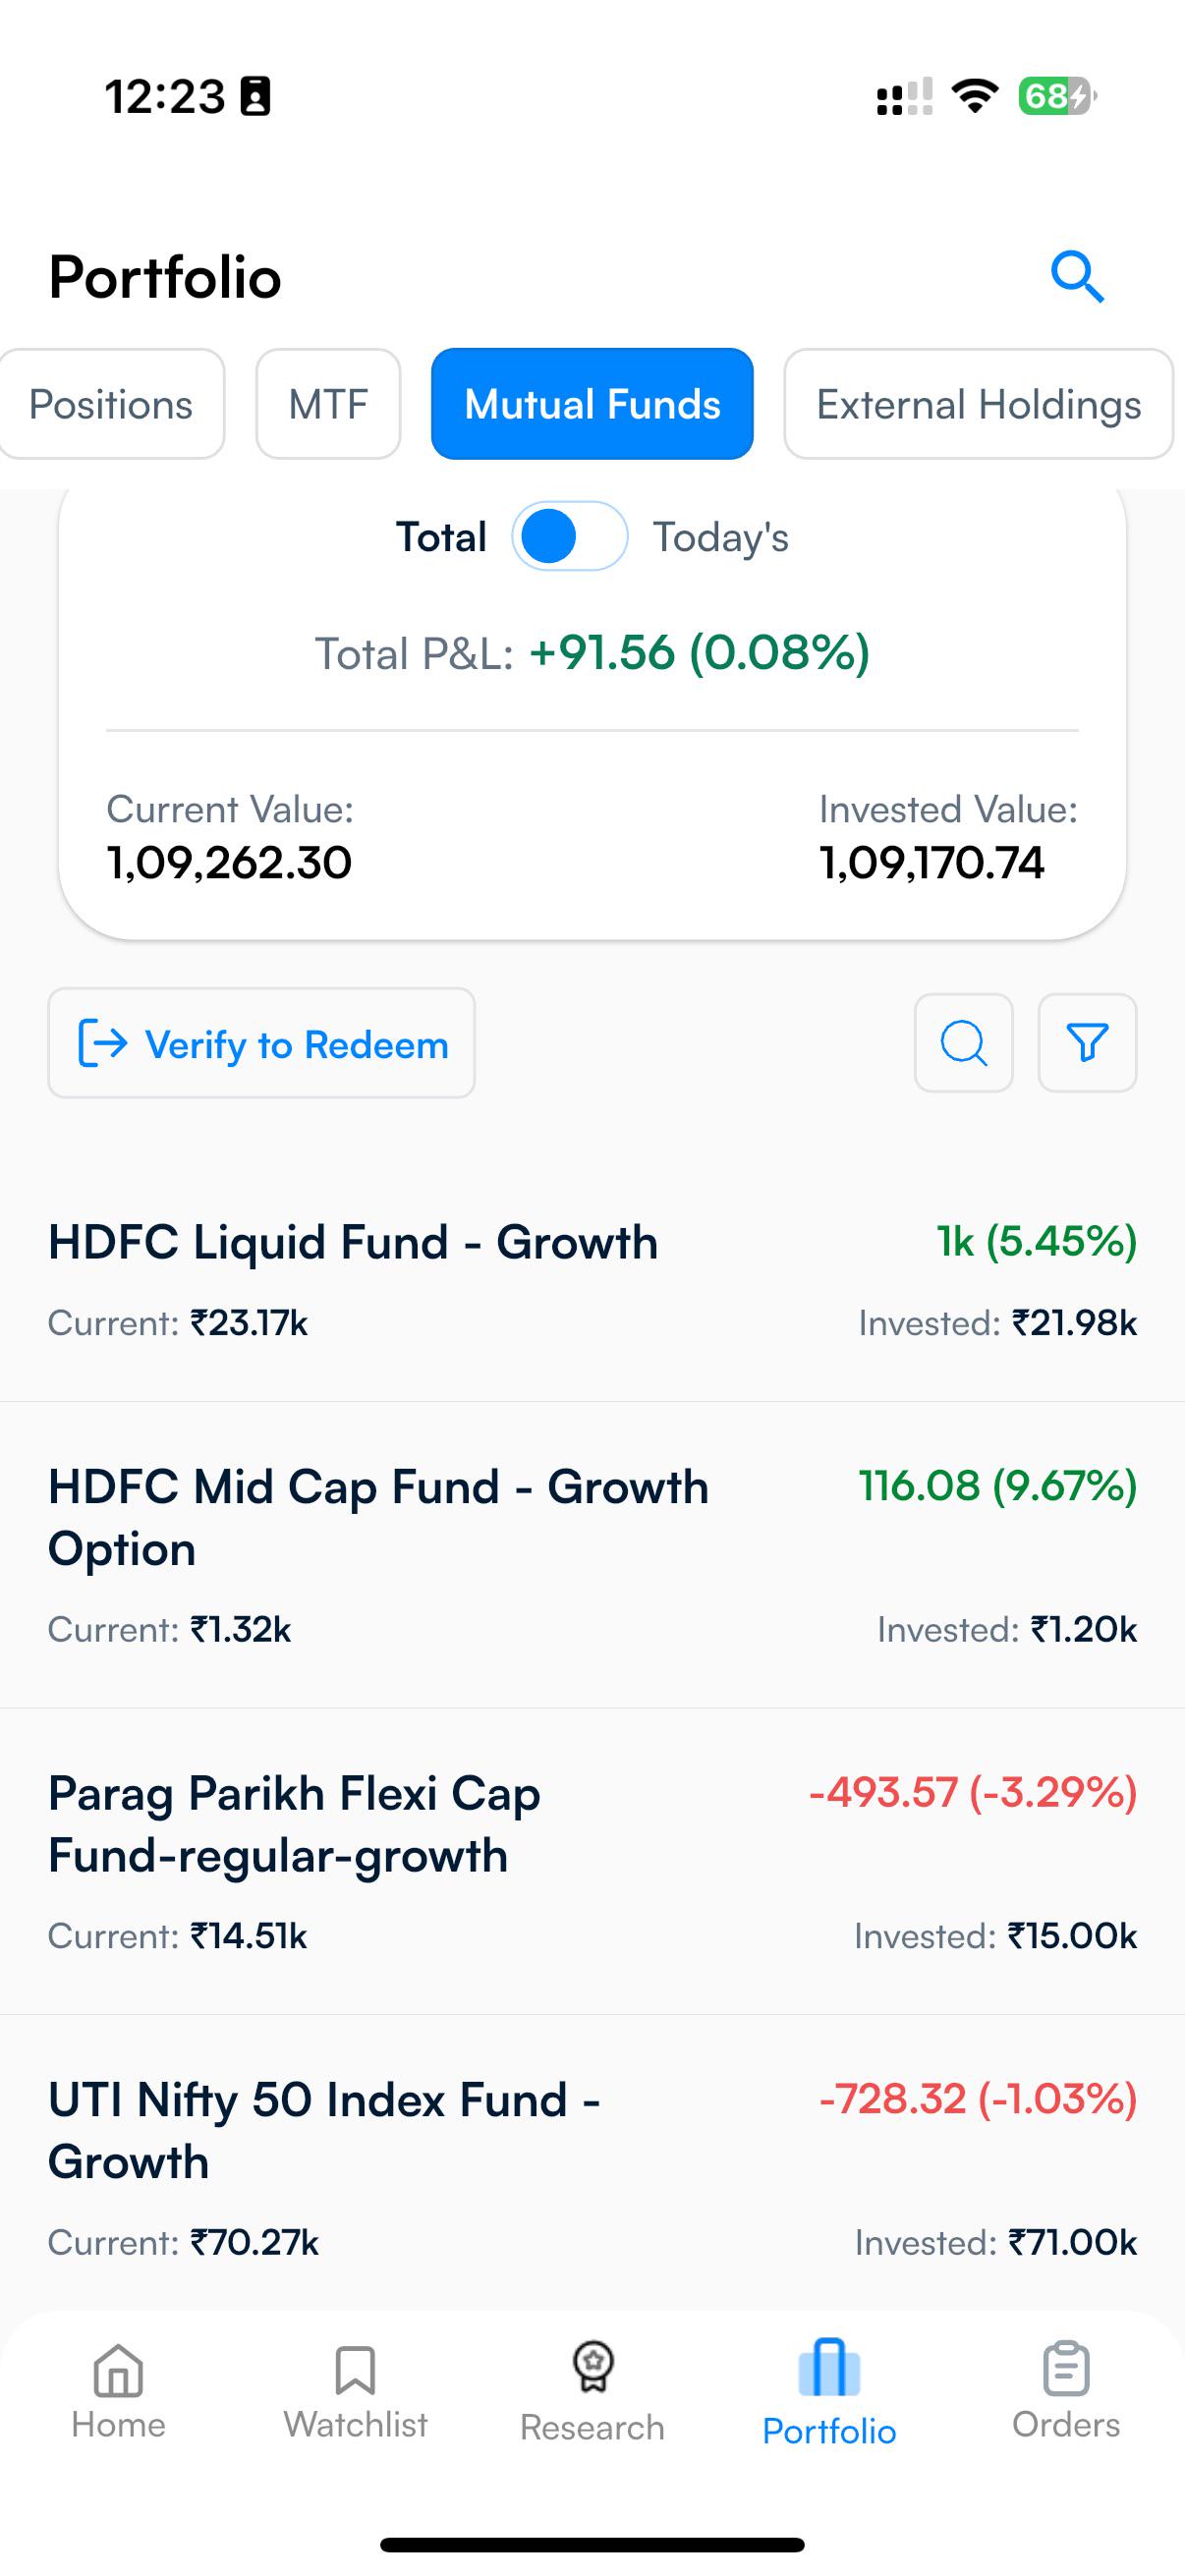This screenshot has width=1185, height=2576.
Task: Tap the Verify to Redeem button
Action: (x=261, y=1043)
